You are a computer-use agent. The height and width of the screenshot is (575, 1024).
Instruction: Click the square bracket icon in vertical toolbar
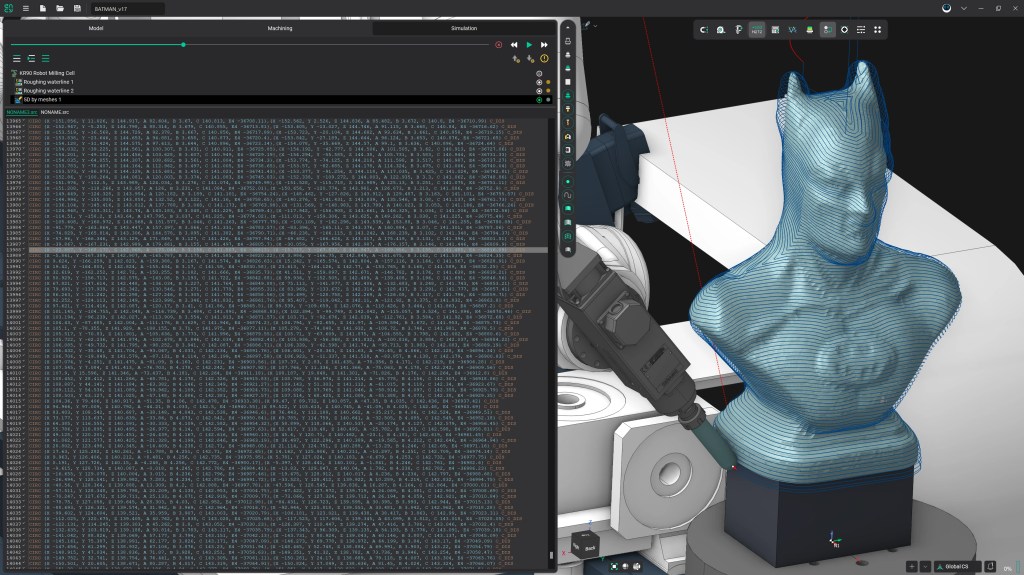point(568,150)
